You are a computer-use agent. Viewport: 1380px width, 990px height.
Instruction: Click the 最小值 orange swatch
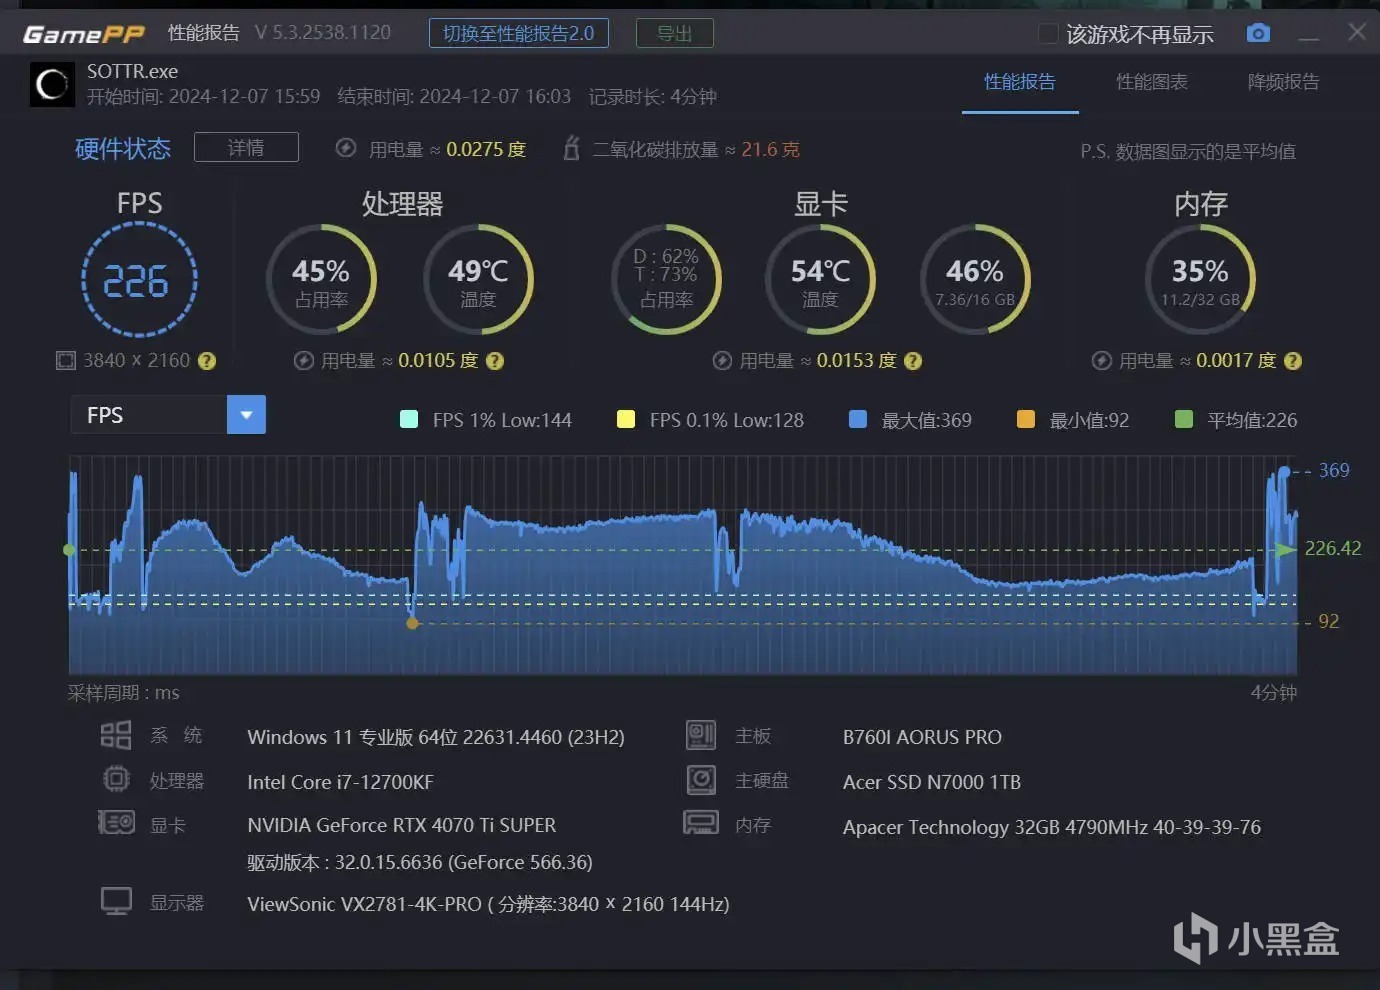point(1026,419)
